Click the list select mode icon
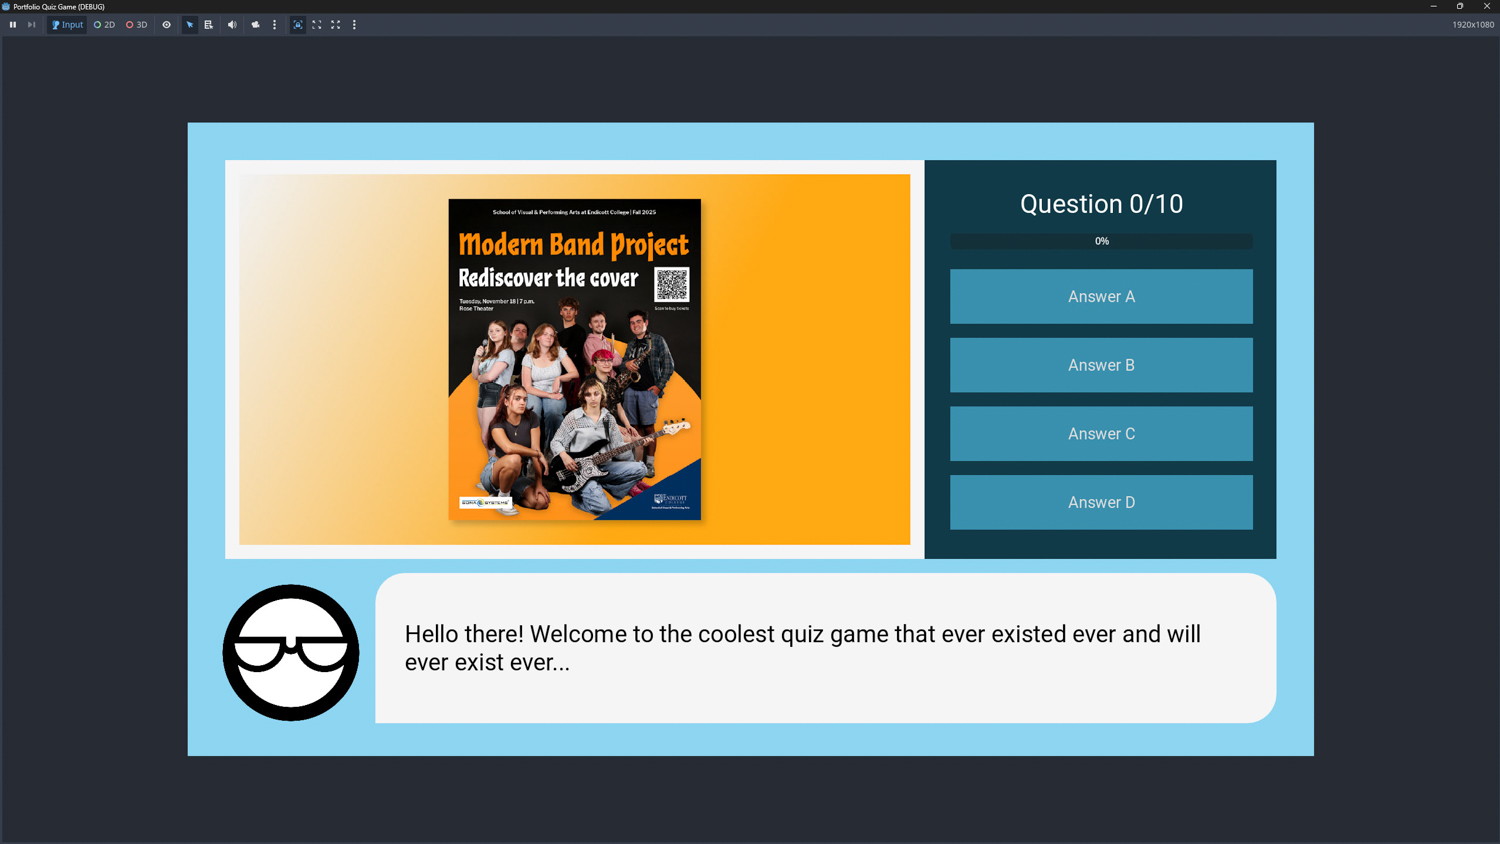Viewport: 1500px width, 844px height. click(x=209, y=25)
